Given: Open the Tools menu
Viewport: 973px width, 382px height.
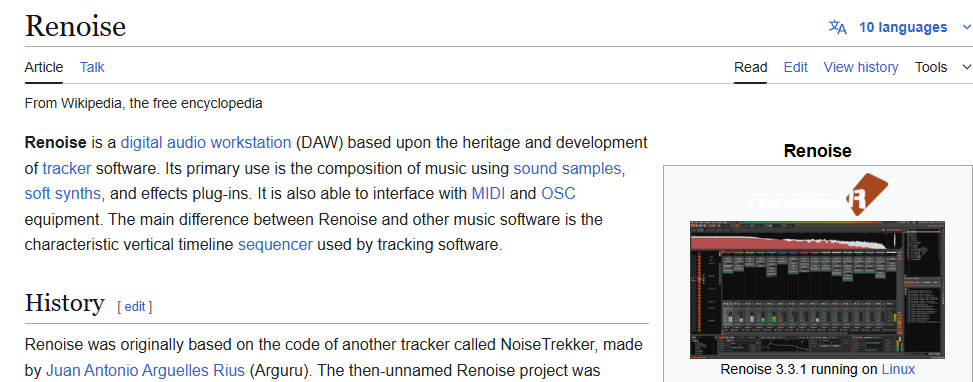Looking at the screenshot, I should pos(931,67).
